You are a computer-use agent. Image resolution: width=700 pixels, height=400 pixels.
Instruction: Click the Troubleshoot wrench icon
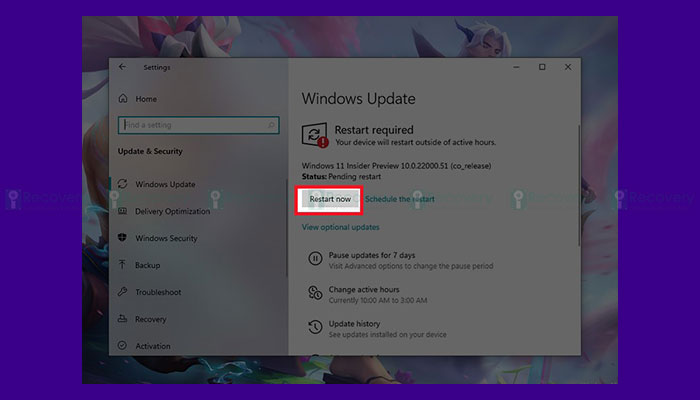(x=123, y=292)
